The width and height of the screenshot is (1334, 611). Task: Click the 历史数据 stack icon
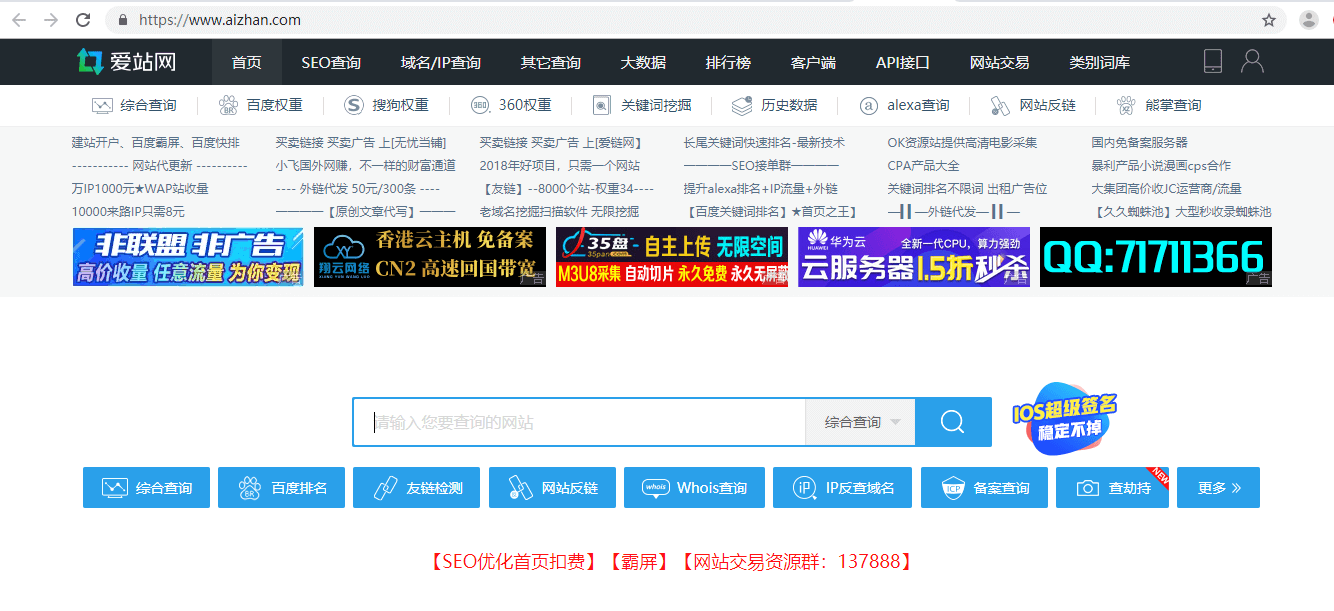742,105
